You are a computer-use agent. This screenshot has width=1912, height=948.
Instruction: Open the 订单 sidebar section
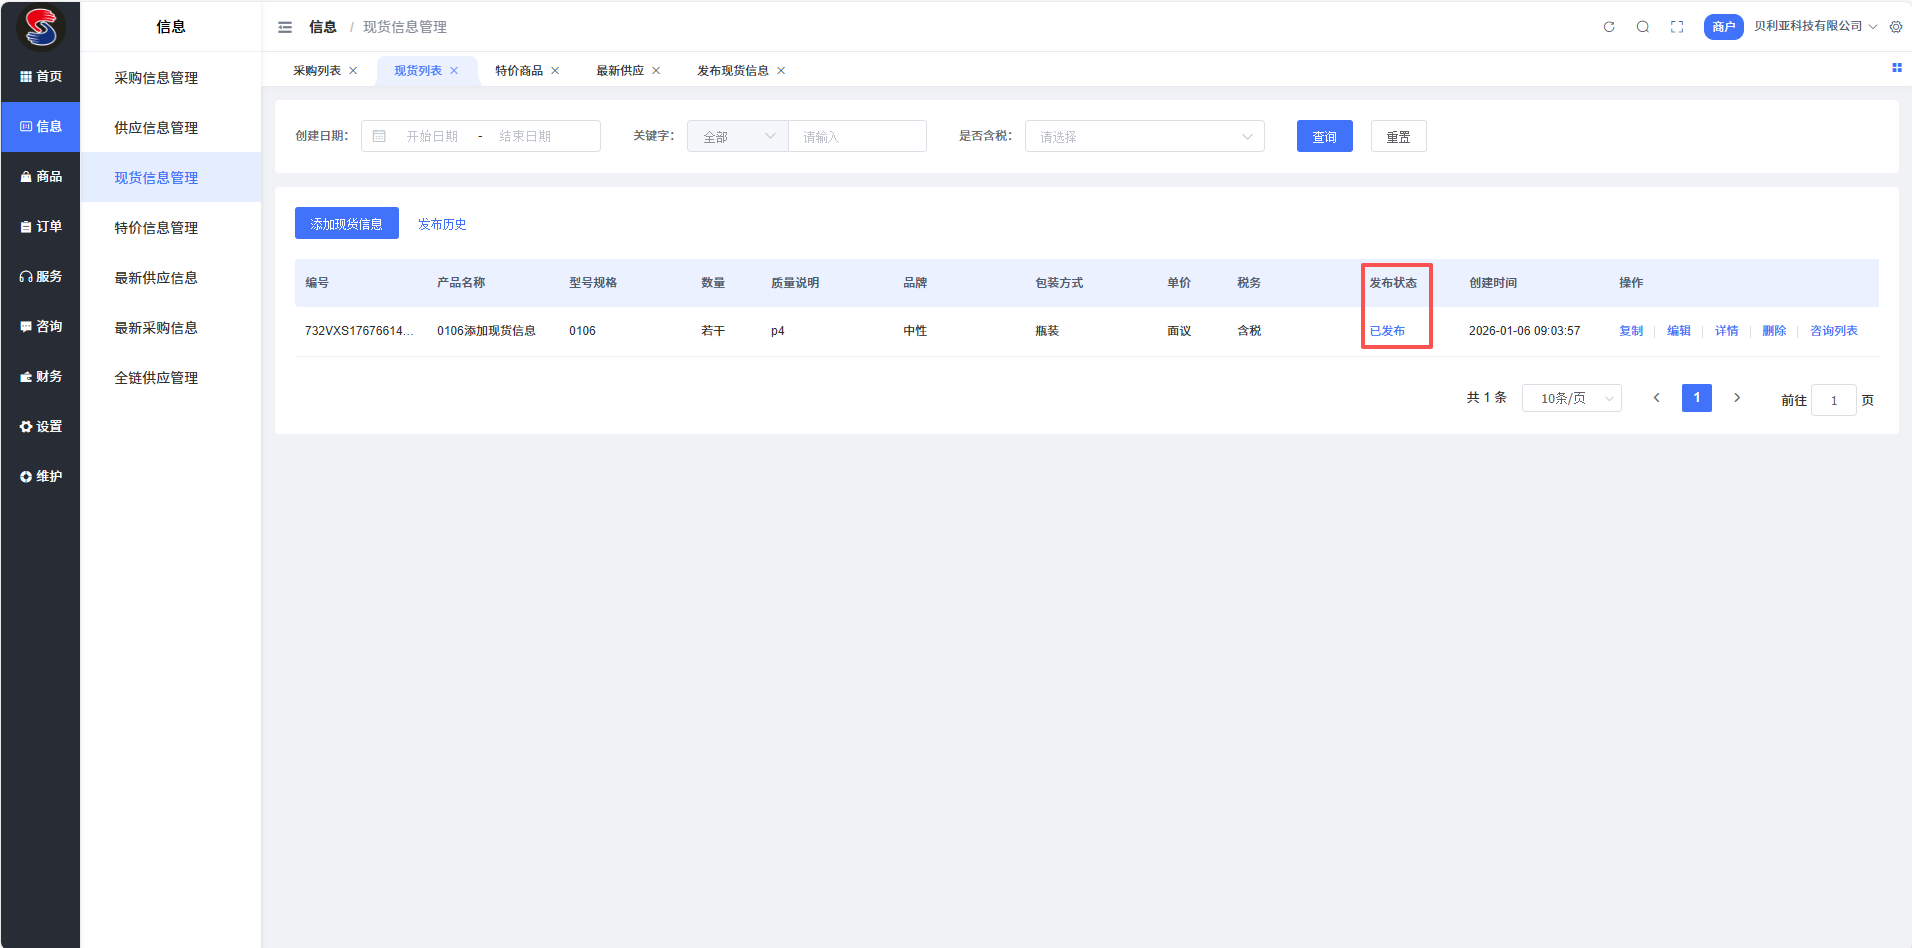click(x=41, y=227)
